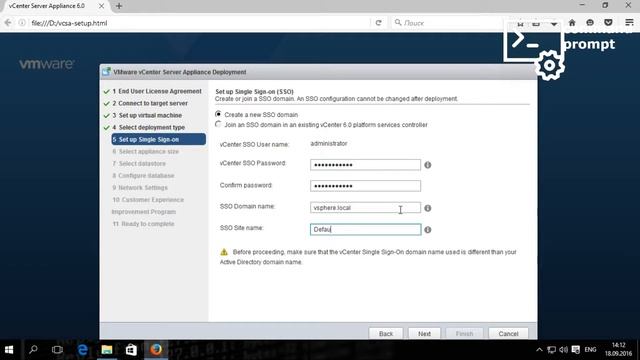Viewport: 640px width, 360px height.
Task: Open Firefox home page
Action: (x=572, y=23)
